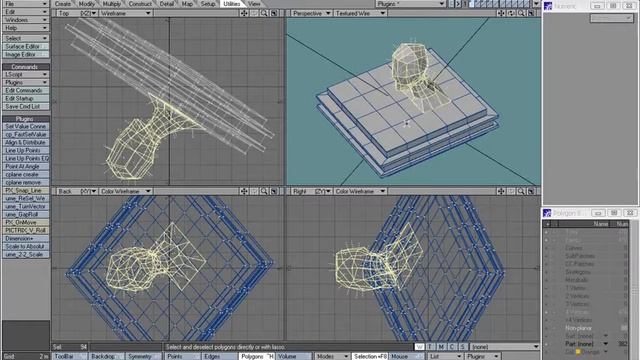Click the maximize icon in Back viewport header
Screen dimensions: 640x360
(274, 191)
